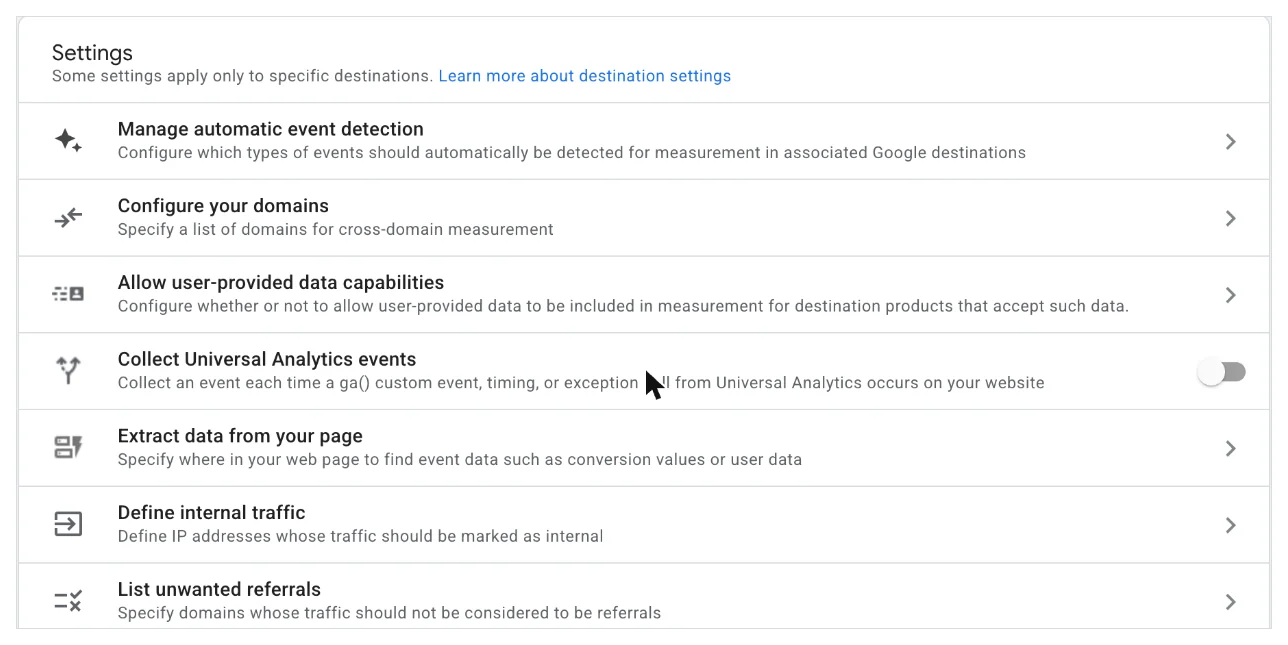The image size is (1288, 645).
Task: Open the List unwanted referrals title
Action: (219, 589)
